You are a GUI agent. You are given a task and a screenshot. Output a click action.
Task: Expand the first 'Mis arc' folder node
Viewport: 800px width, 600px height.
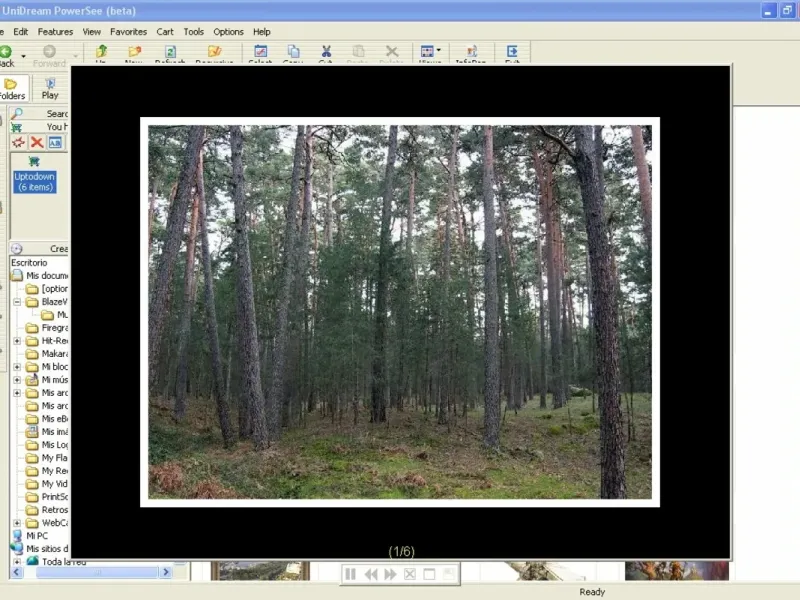click(x=17, y=393)
